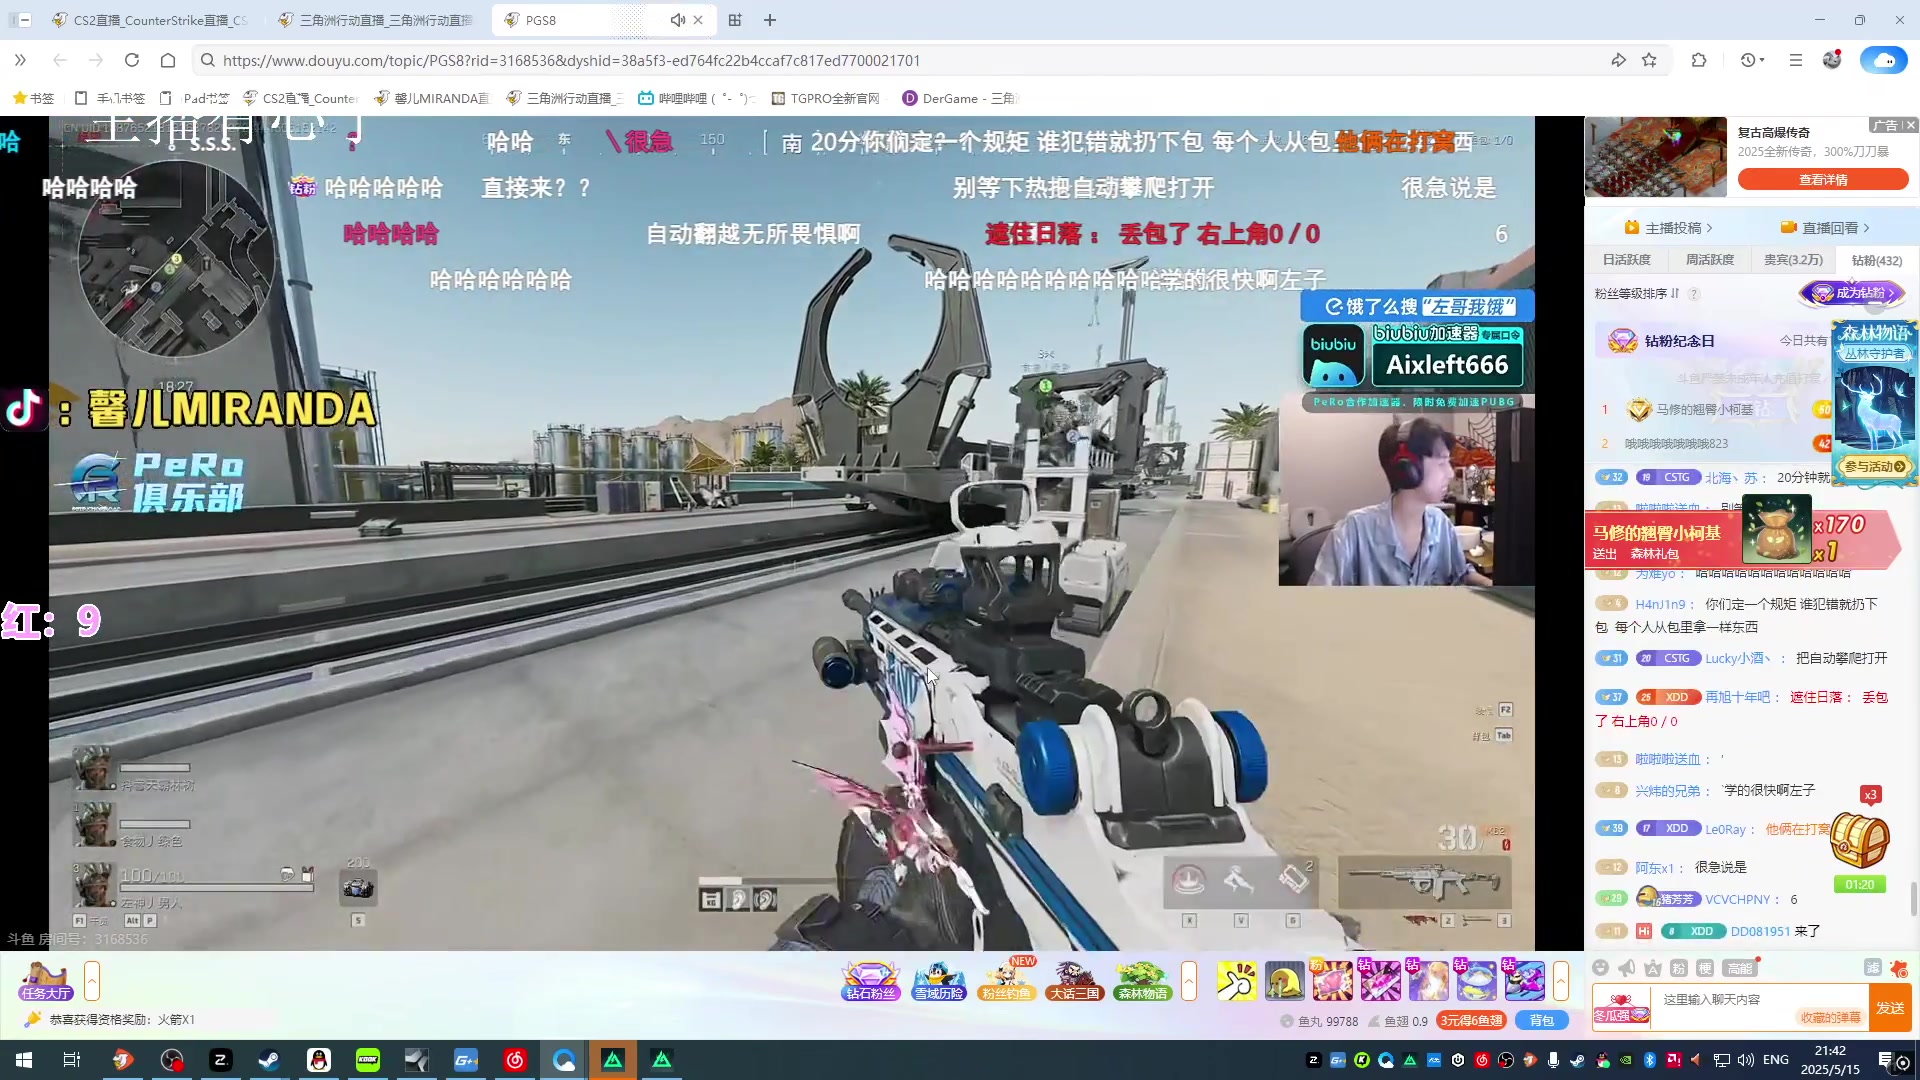Open the browser tab grid overview icon

click(x=735, y=20)
